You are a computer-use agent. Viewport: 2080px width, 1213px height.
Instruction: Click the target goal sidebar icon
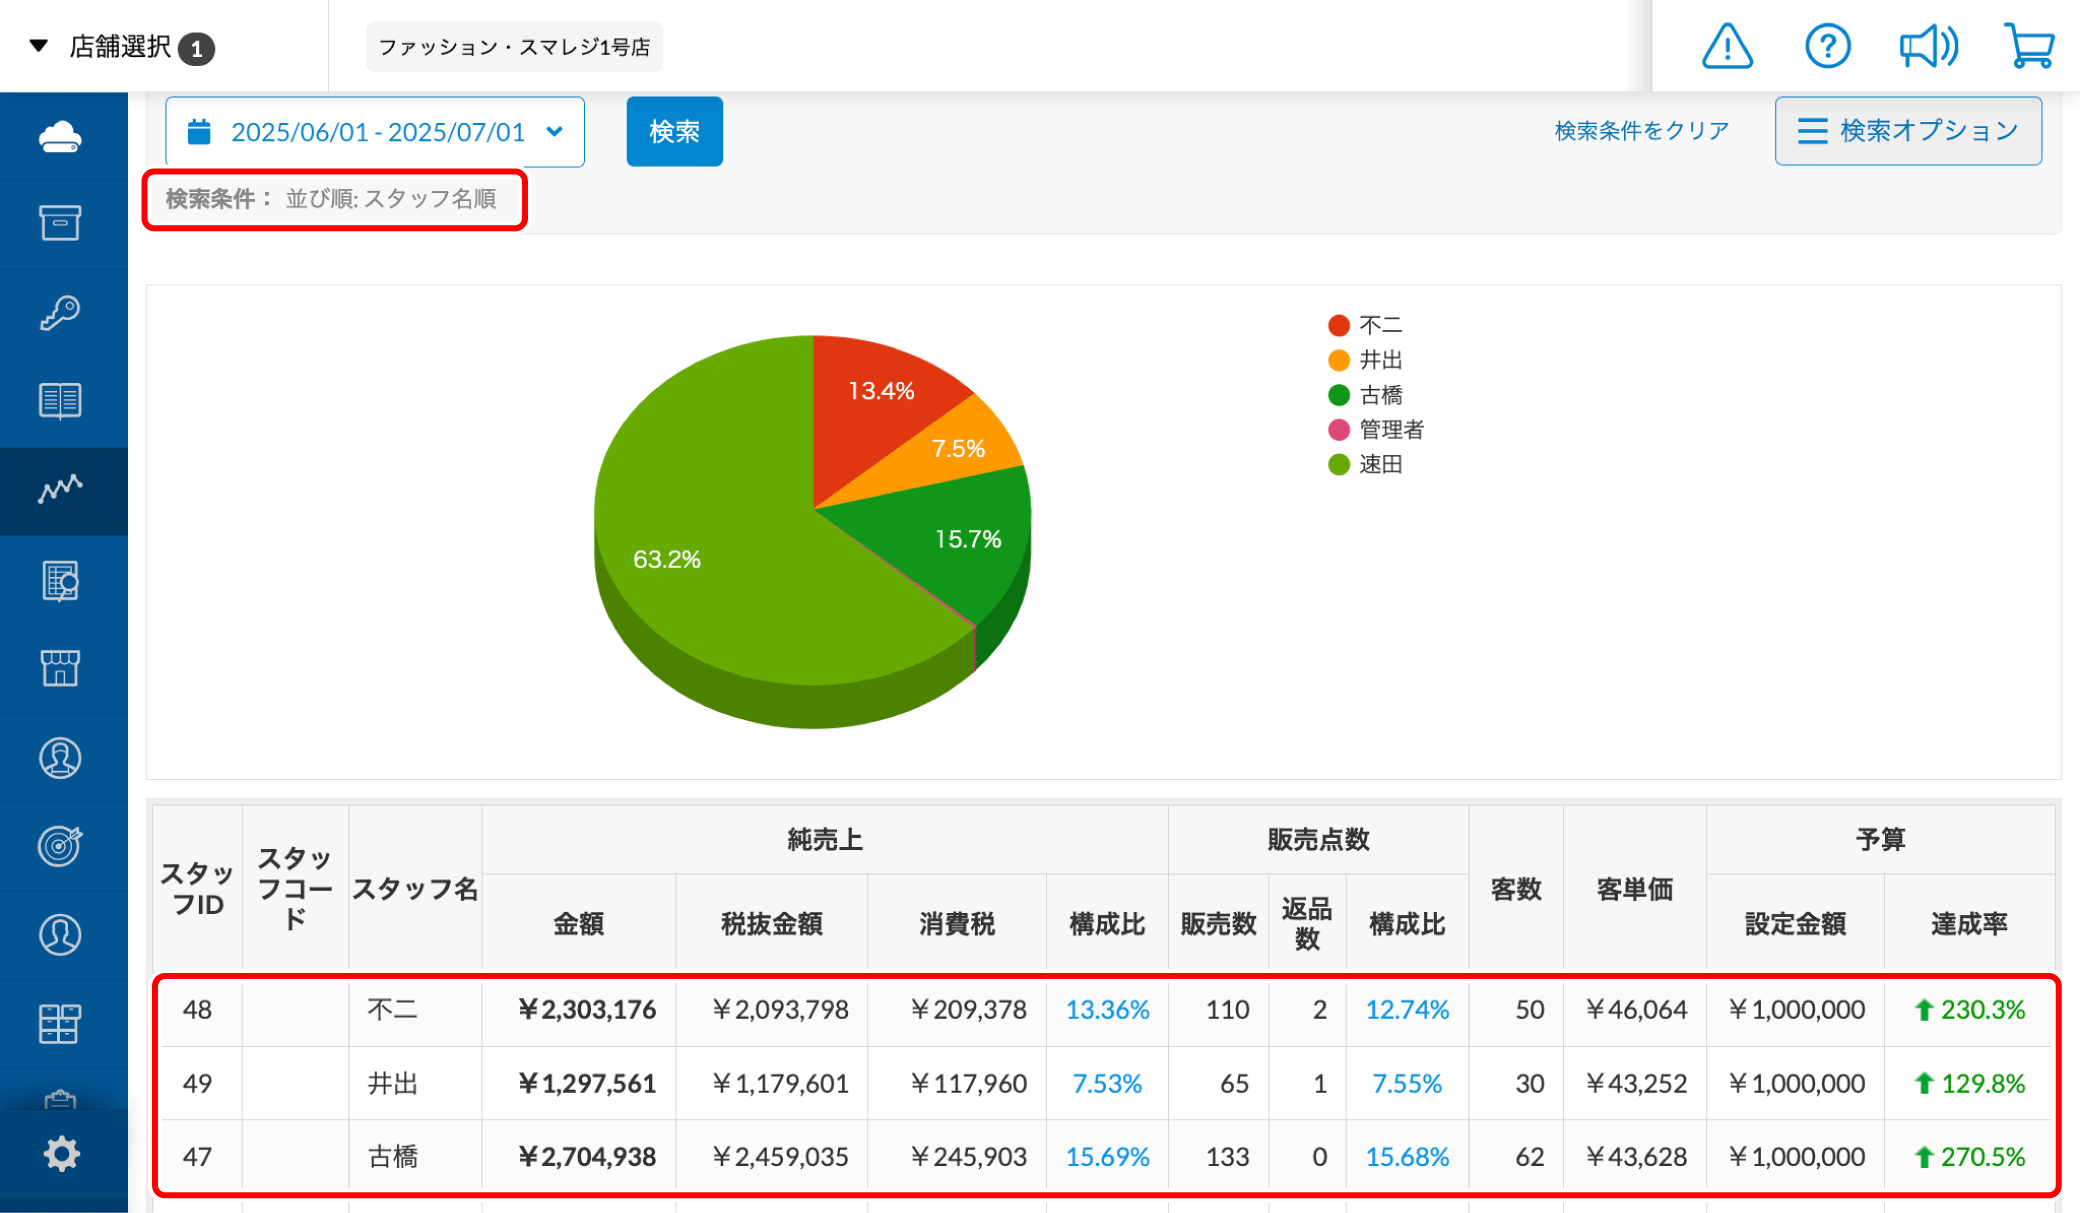pos(60,846)
